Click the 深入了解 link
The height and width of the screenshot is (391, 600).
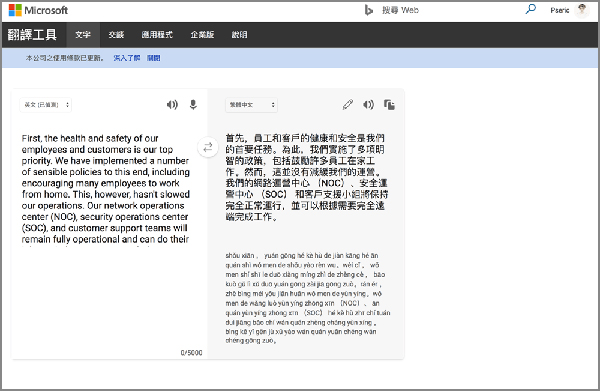pos(127,58)
